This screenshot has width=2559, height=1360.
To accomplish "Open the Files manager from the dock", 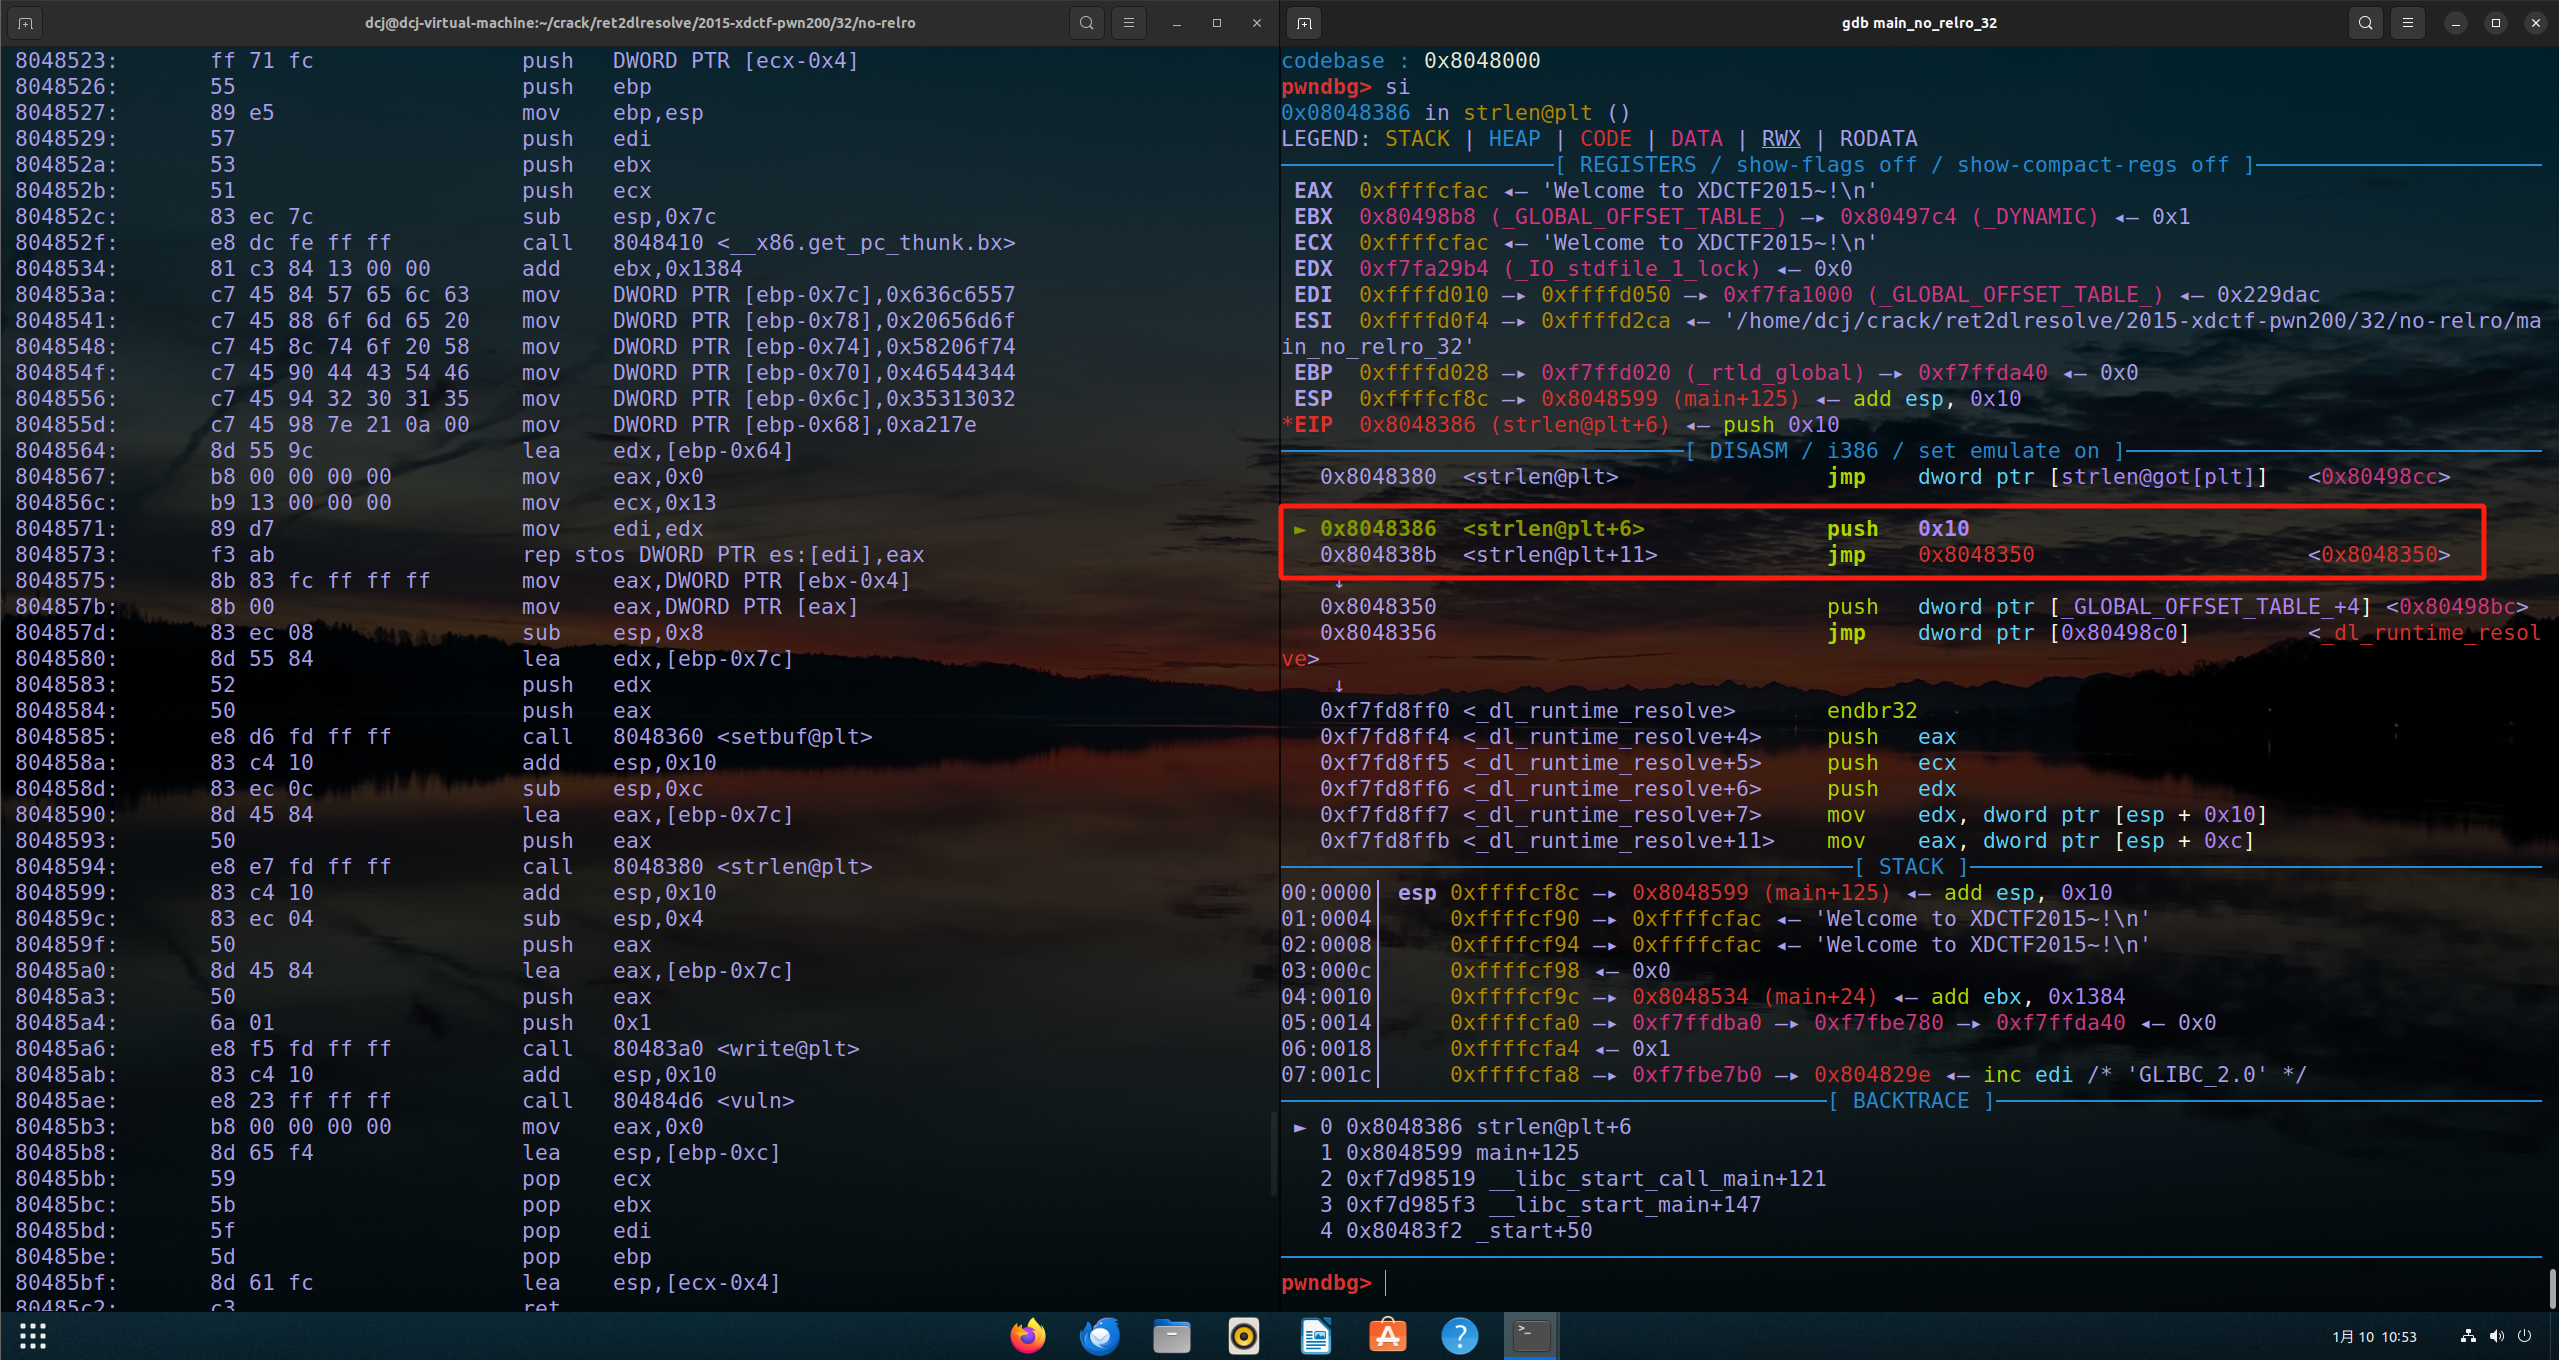I will pyautogui.click(x=1171, y=1336).
